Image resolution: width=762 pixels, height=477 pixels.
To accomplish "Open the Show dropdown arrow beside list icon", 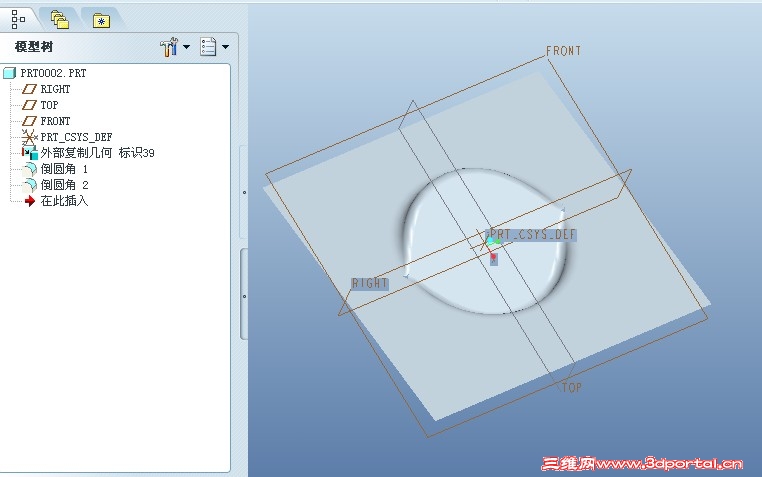I will tap(225, 47).
